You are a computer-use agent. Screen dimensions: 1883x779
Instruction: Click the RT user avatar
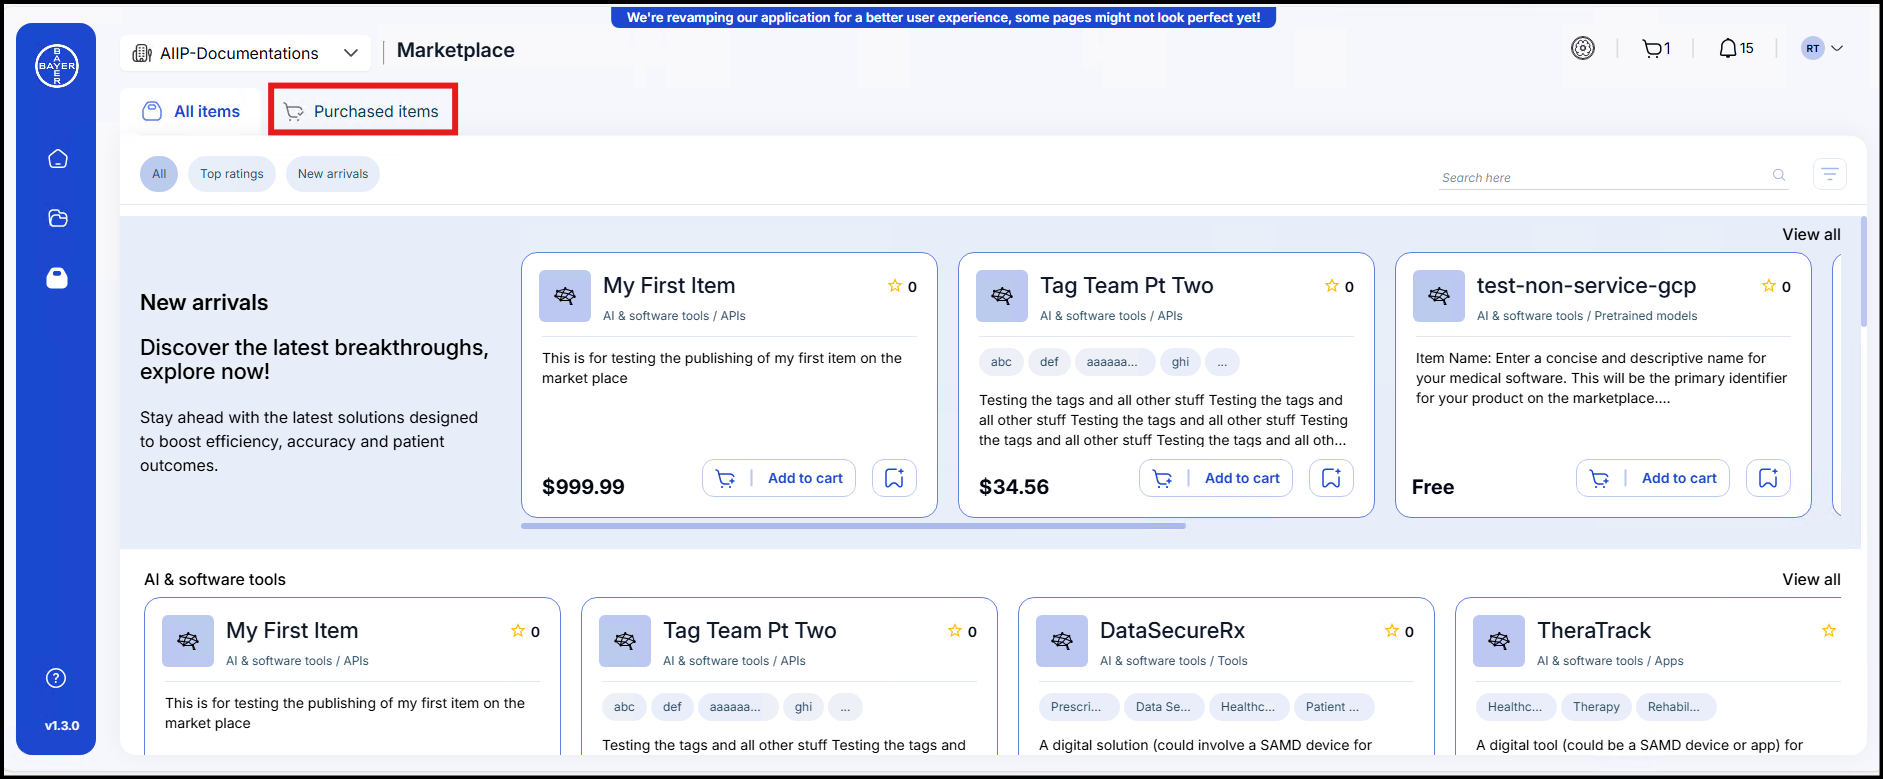click(x=1813, y=48)
